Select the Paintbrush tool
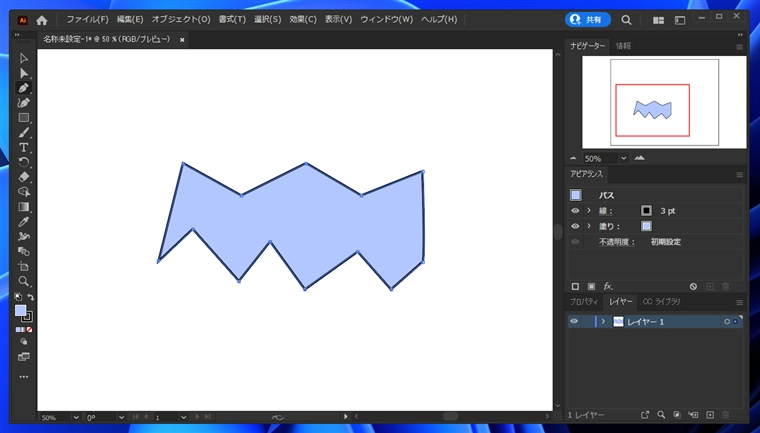Image resolution: width=760 pixels, height=433 pixels. (x=23, y=133)
